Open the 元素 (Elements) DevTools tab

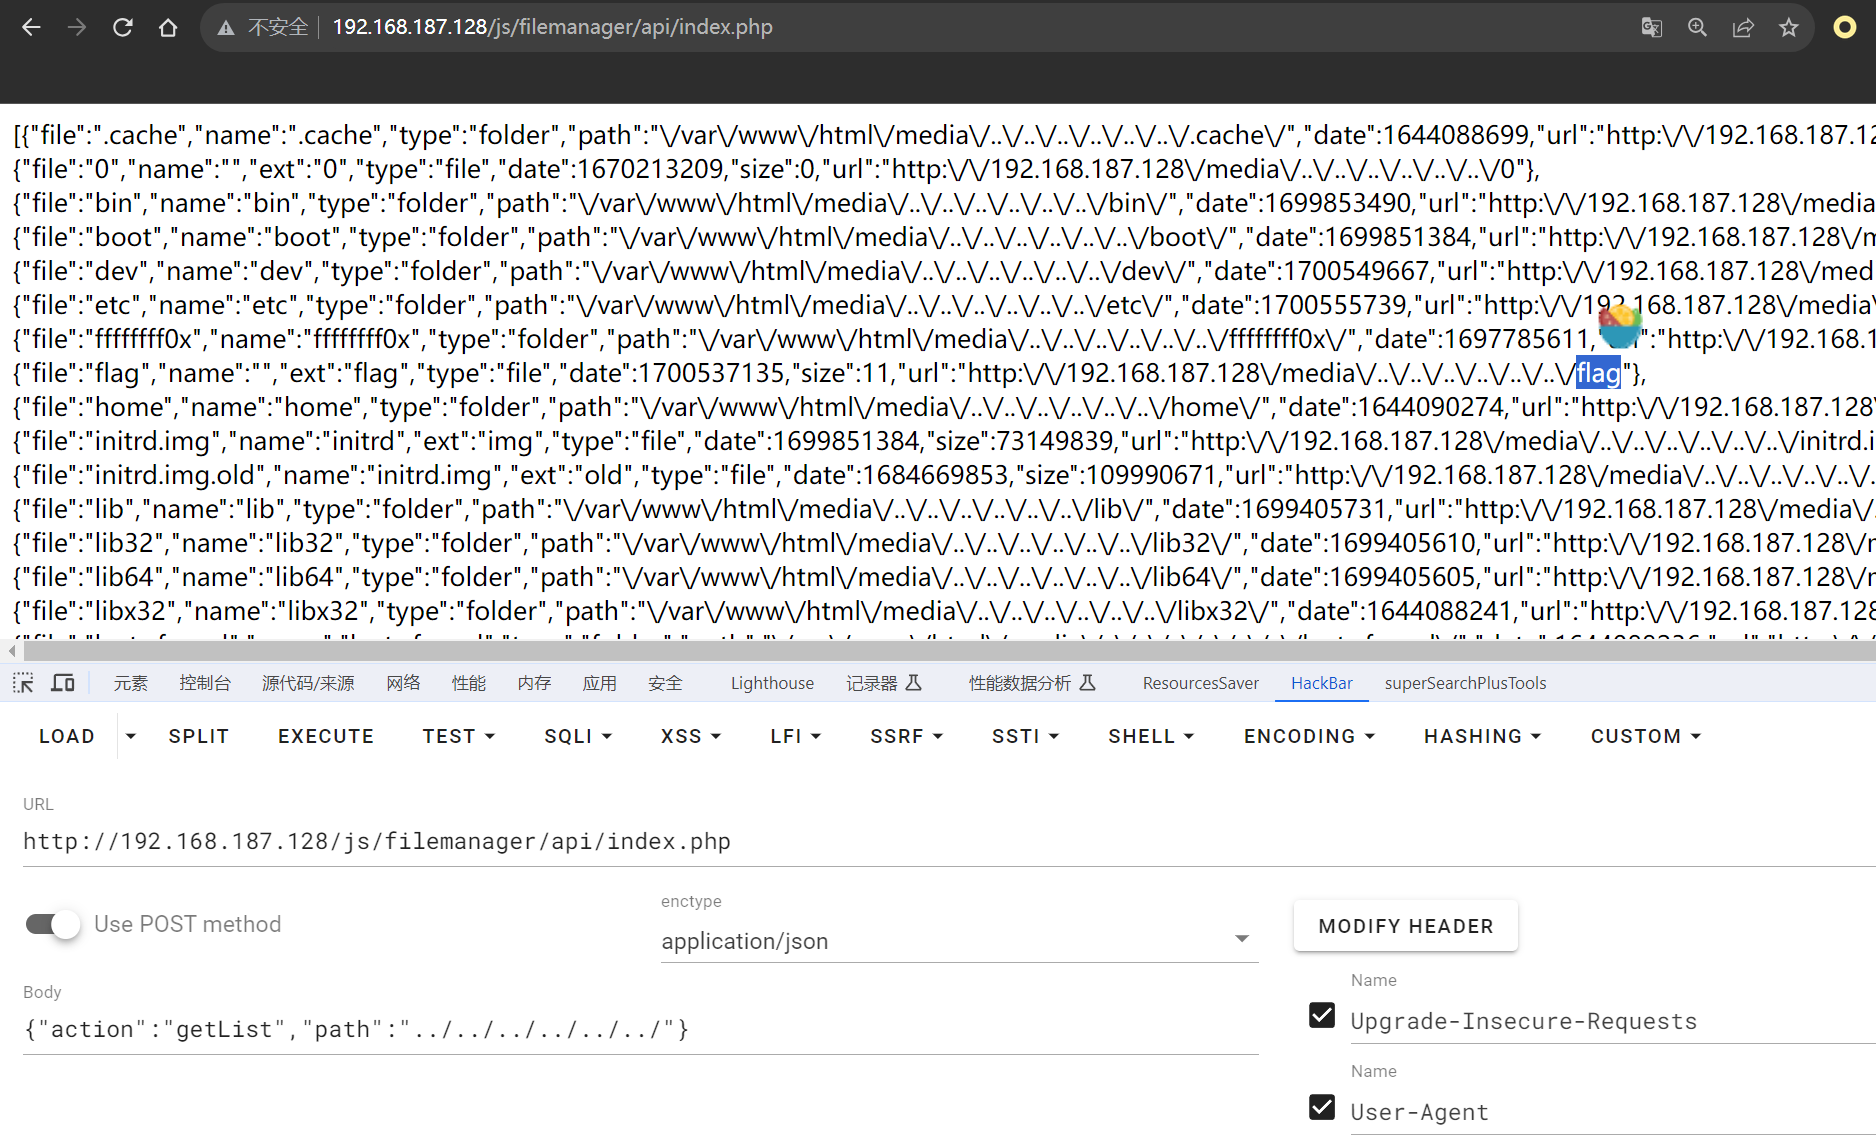(x=131, y=683)
